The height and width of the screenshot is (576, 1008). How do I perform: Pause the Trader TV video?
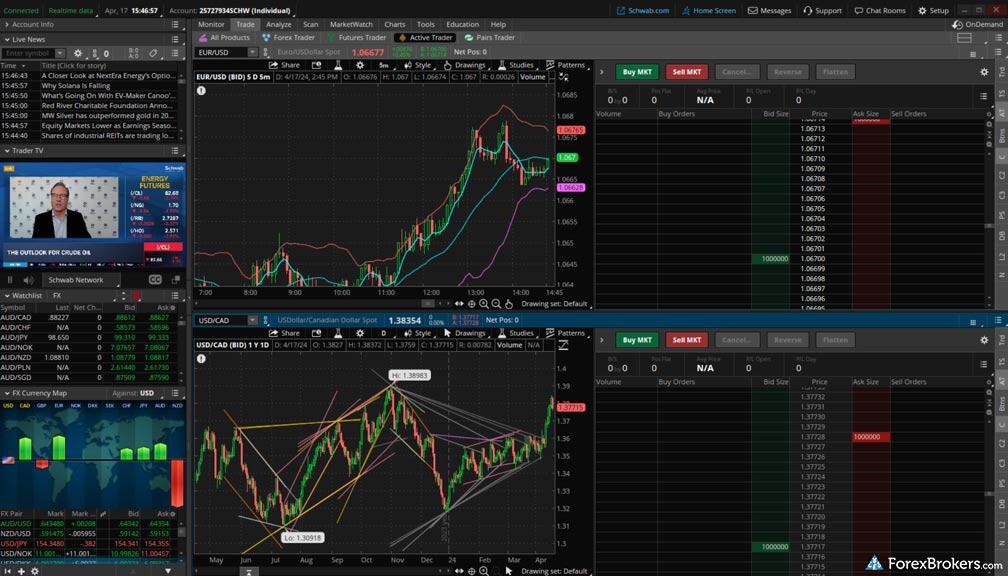(x=10, y=280)
